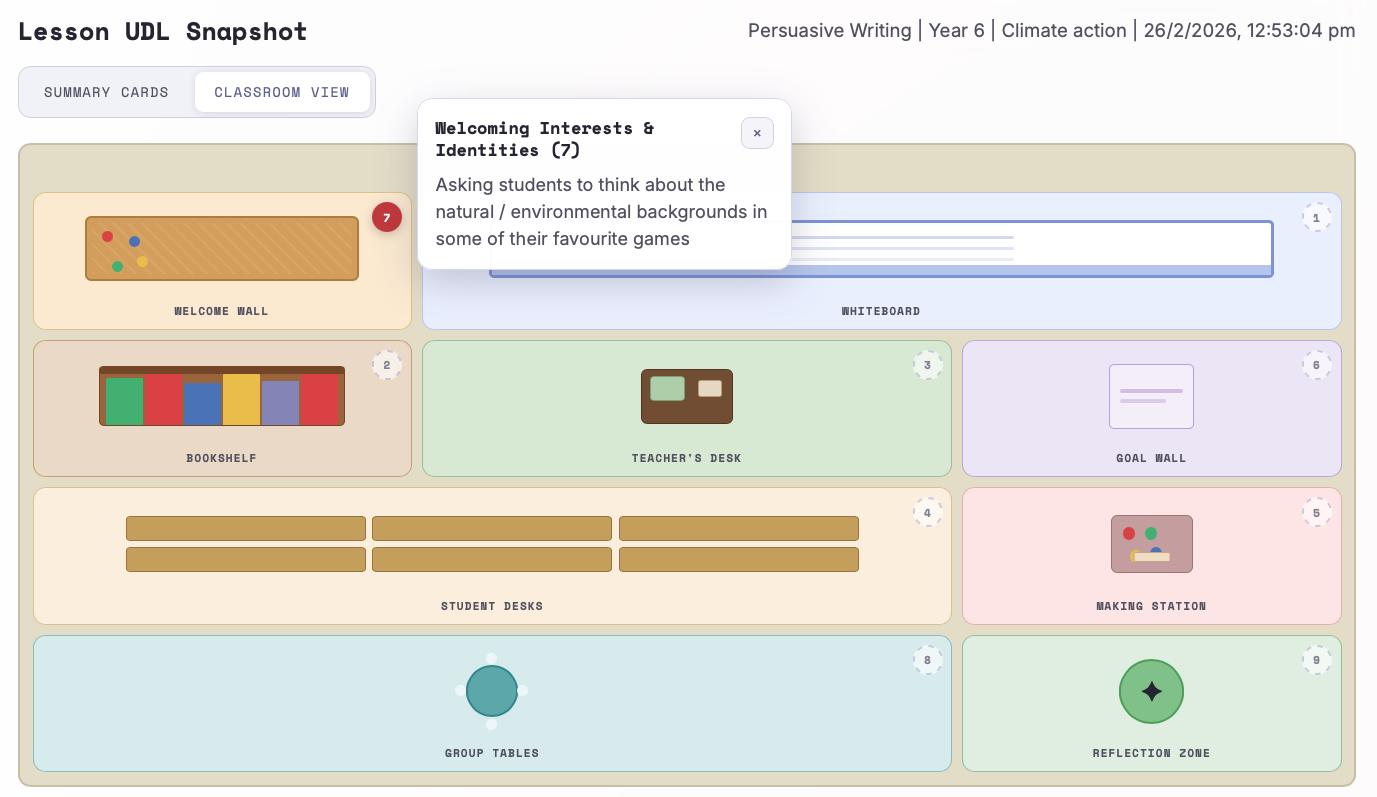The image size is (1377, 797).
Task: Select the Making Station craft board icon
Action: tap(1151, 544)
